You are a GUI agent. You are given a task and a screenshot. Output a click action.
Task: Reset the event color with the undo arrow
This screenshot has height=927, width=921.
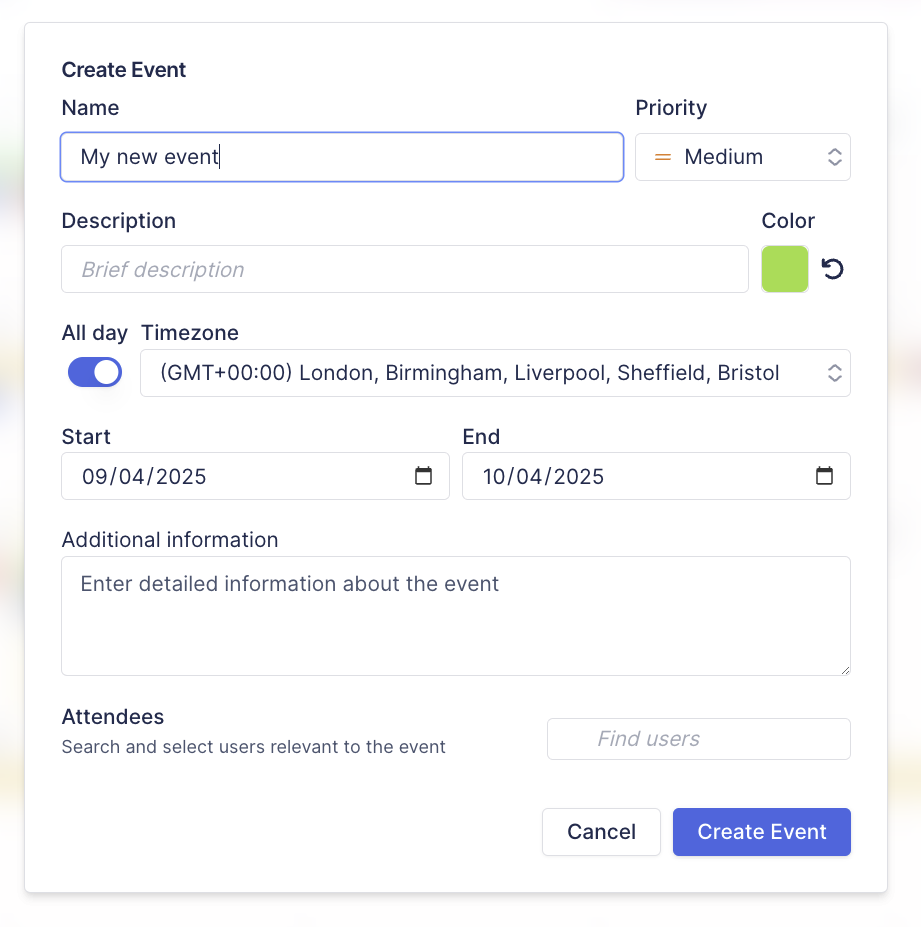[x=832, y=269]
